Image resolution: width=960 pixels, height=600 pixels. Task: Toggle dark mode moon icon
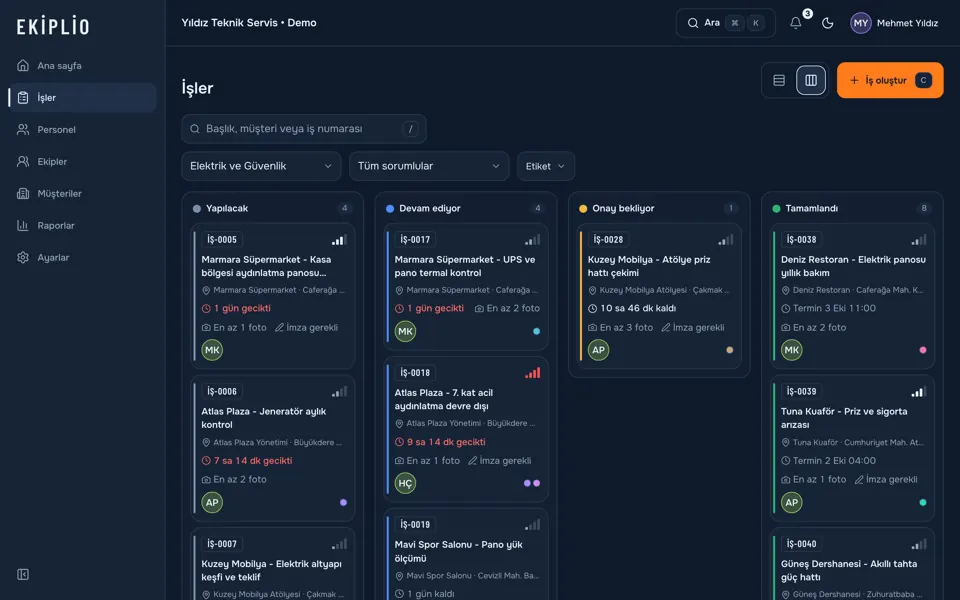827,23
